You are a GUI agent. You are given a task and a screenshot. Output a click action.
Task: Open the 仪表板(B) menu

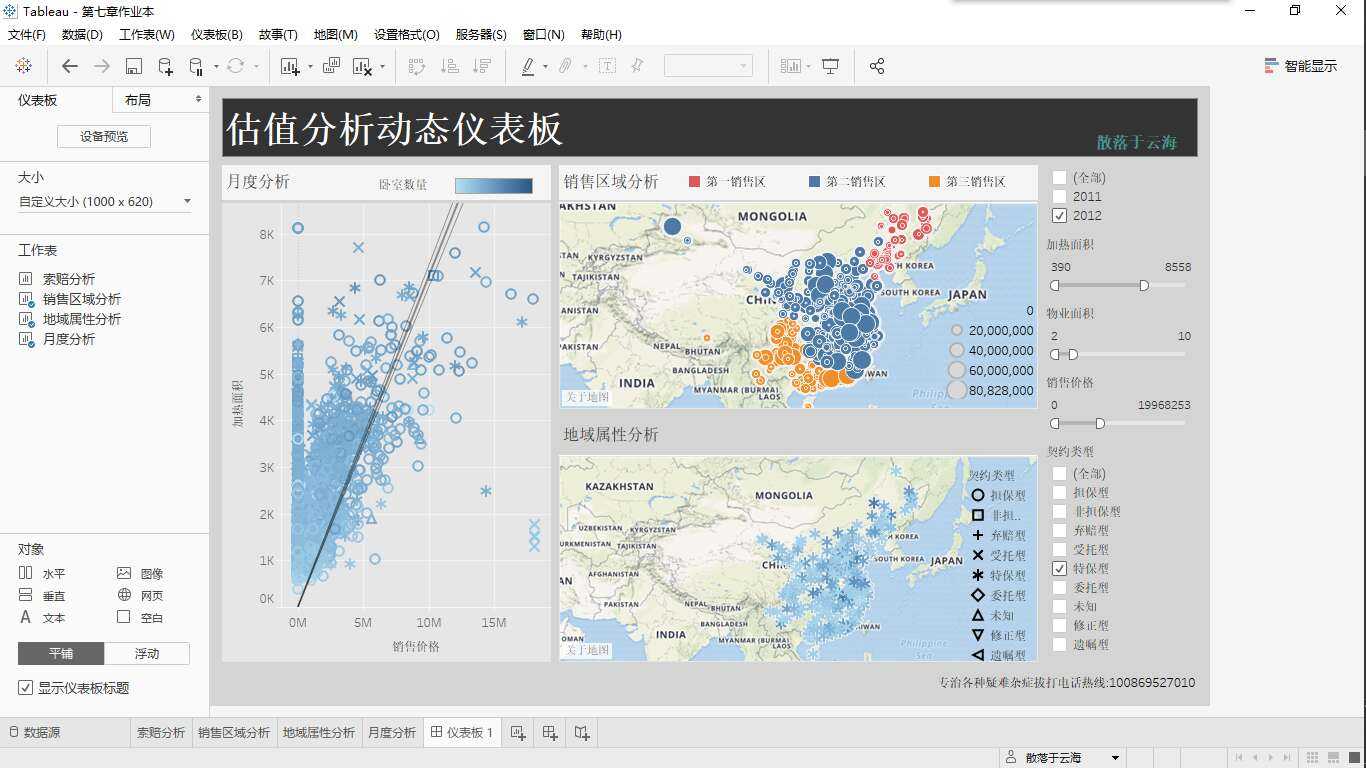tap(216, 34)
